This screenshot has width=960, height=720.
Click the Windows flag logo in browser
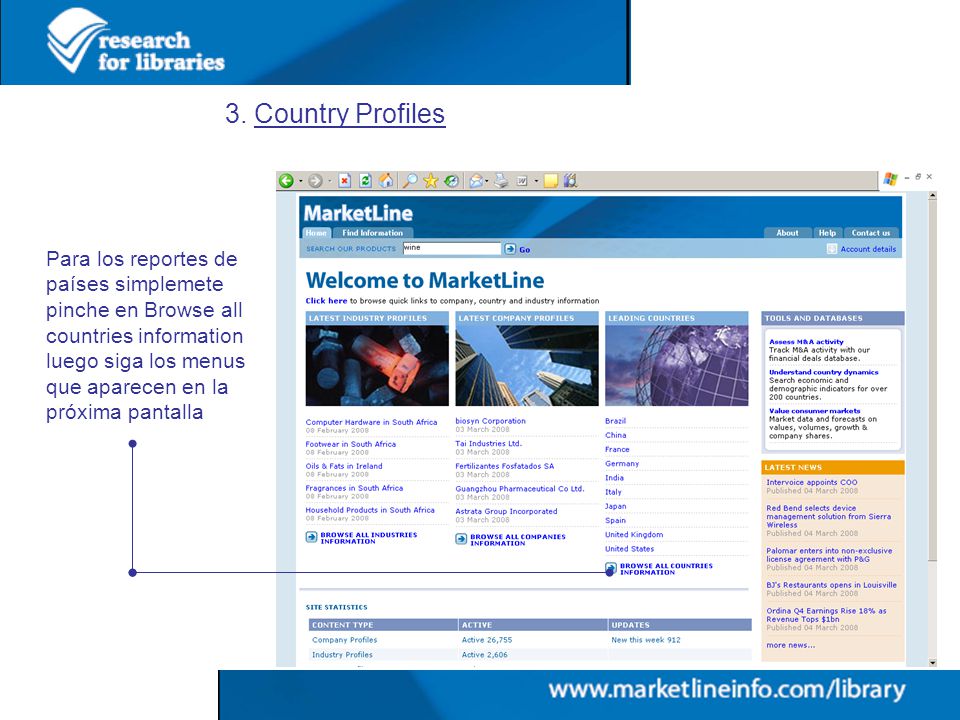(x=891, y=179)
